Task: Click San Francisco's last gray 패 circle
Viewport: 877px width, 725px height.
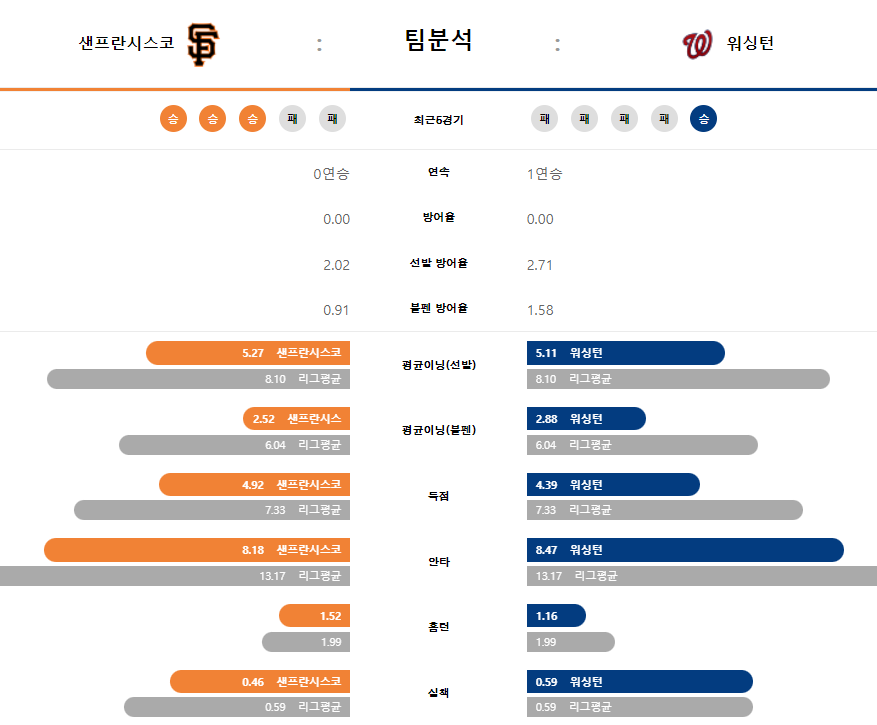Action: (332, 119)
